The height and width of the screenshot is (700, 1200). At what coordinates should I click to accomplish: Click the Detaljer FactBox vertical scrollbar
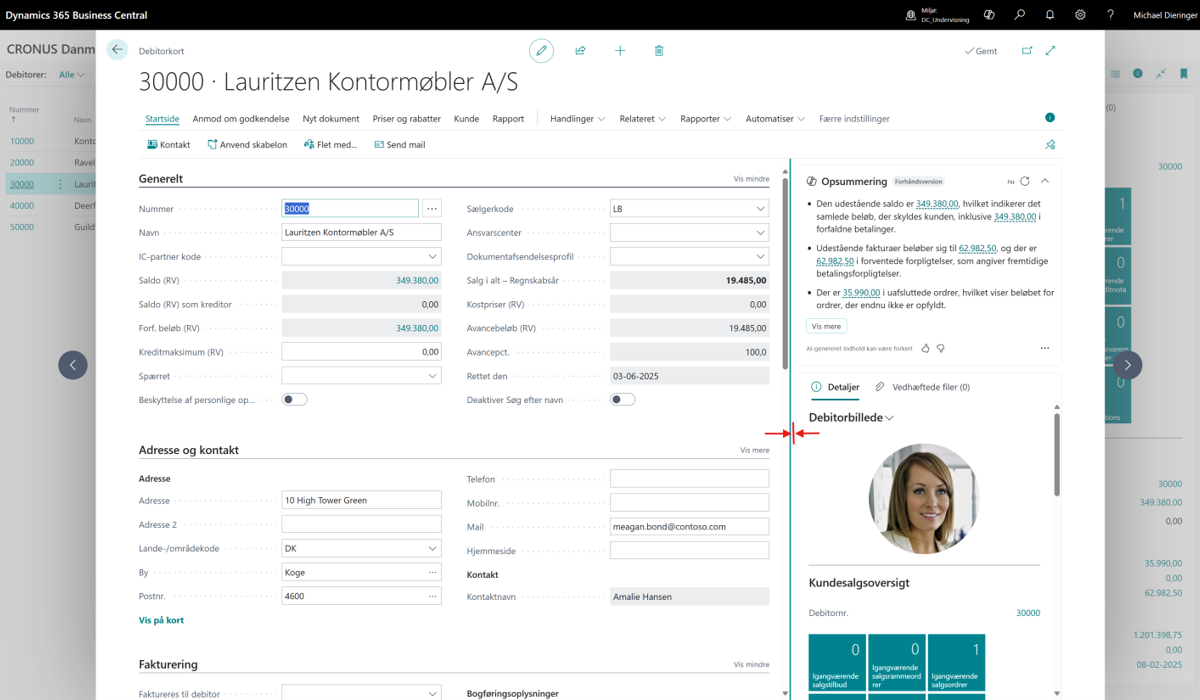click(1057, 455)
